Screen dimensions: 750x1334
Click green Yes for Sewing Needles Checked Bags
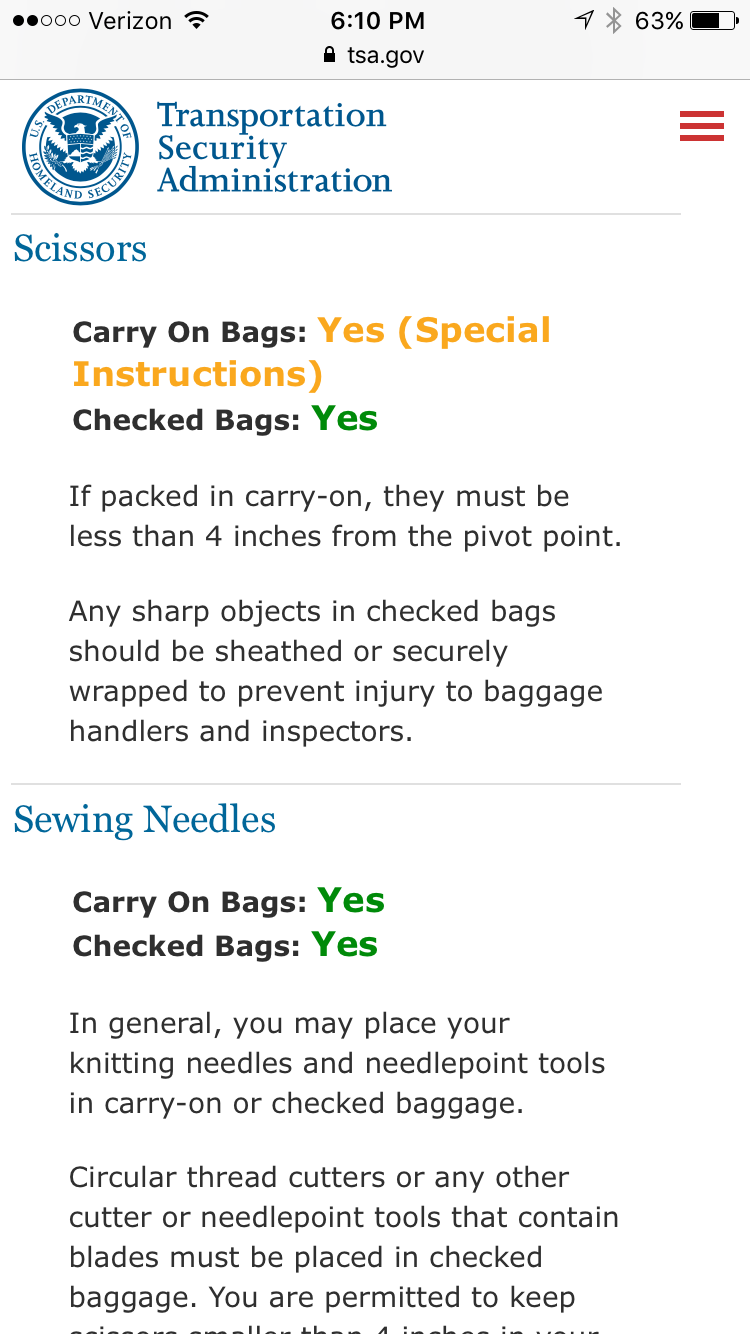344,944
